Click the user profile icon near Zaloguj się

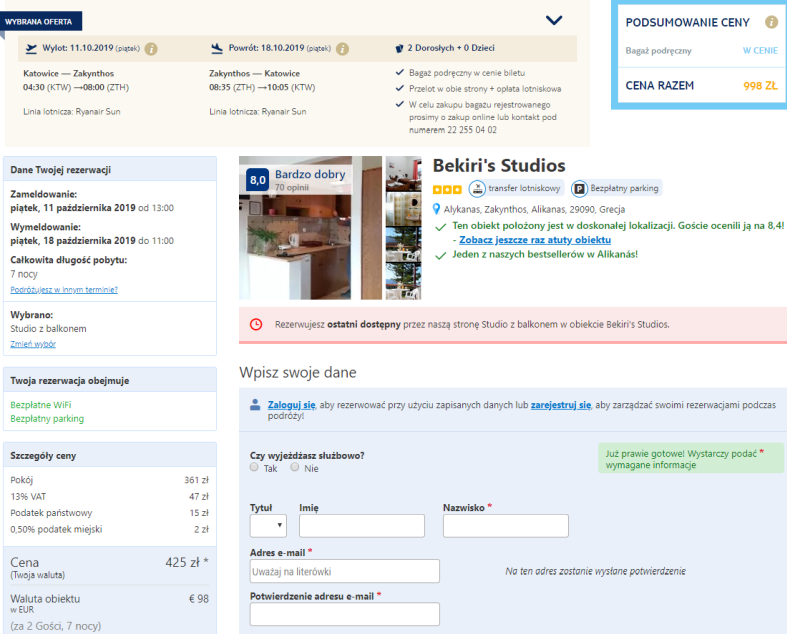255,405
